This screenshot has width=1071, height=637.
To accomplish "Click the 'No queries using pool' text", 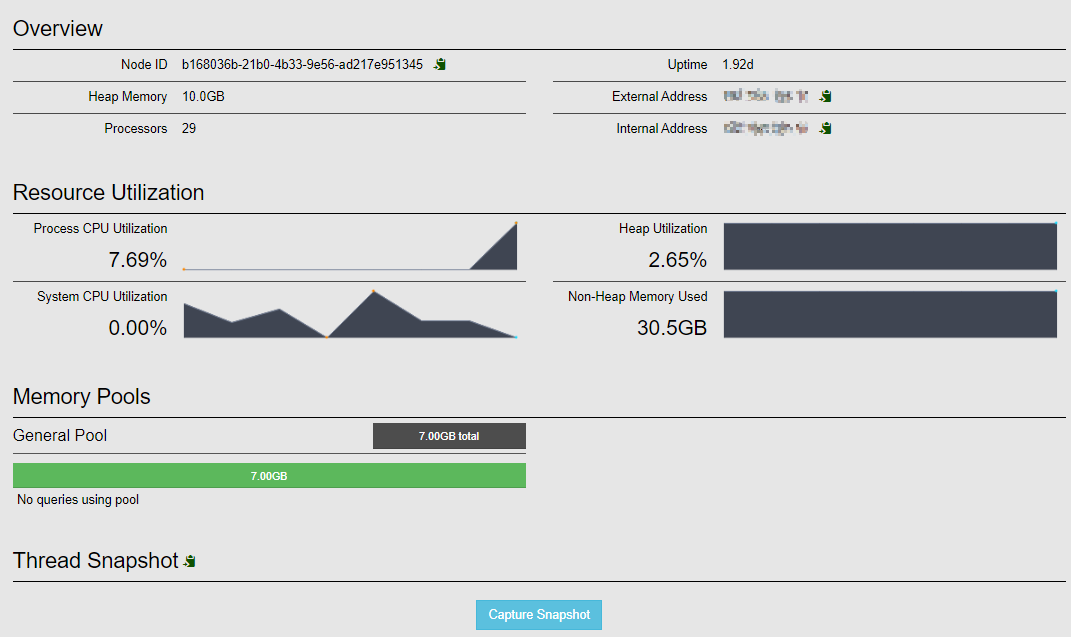I will pos(78,500).
